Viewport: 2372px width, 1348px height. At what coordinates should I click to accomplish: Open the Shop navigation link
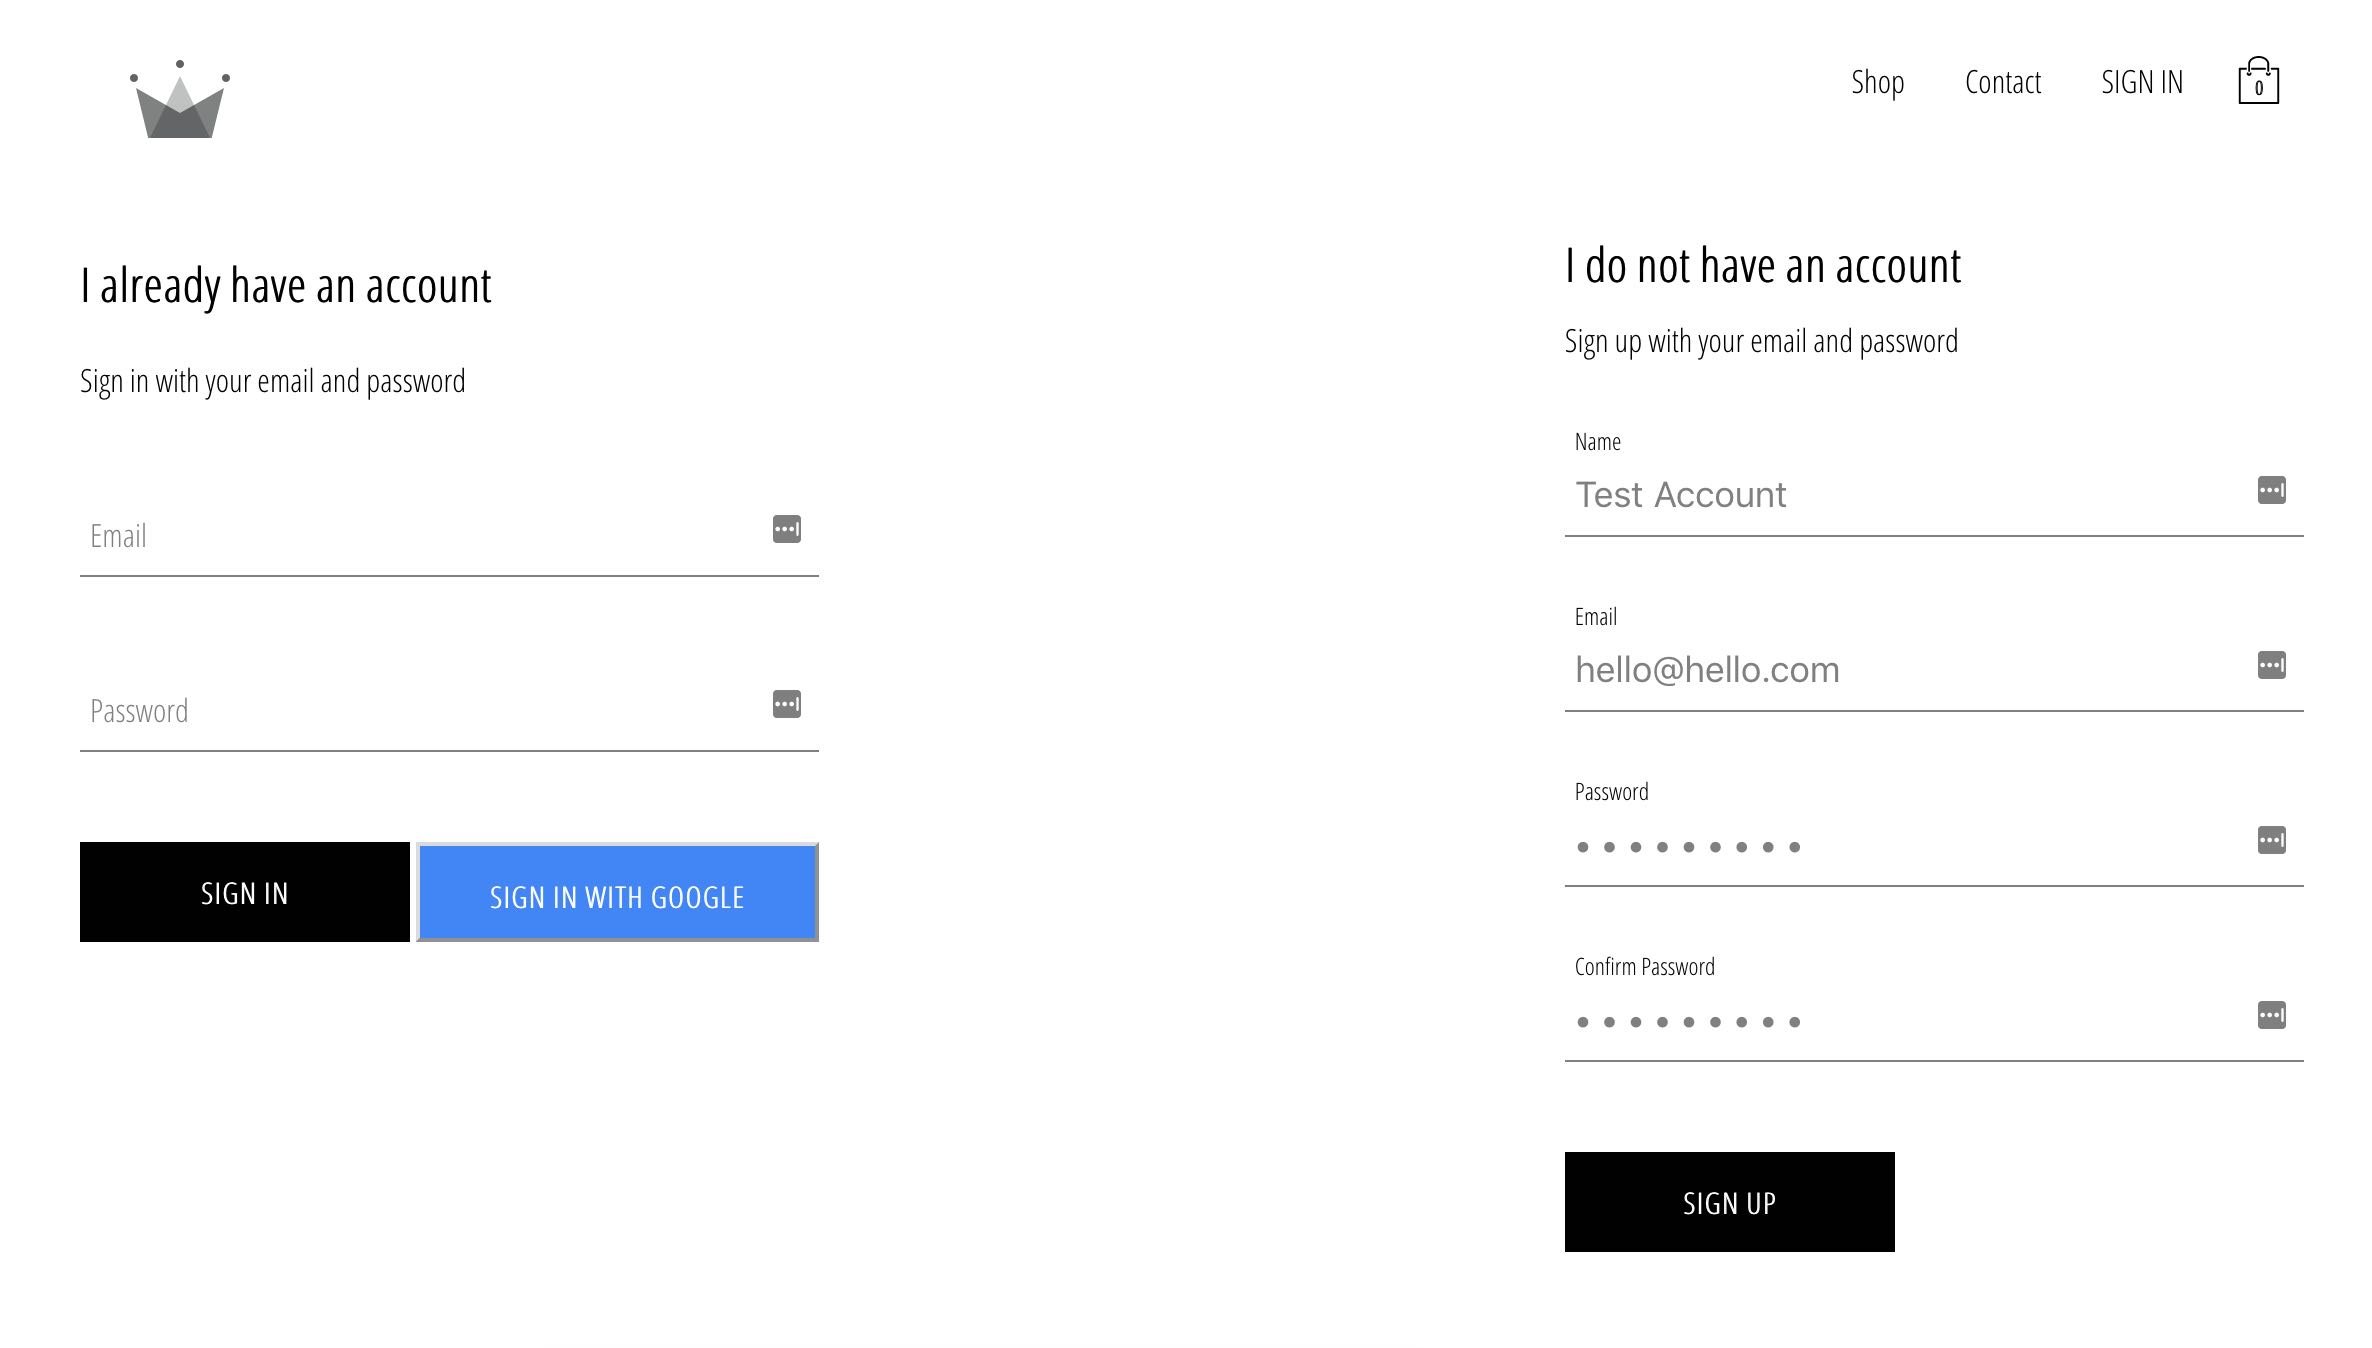coord(1877,82)
